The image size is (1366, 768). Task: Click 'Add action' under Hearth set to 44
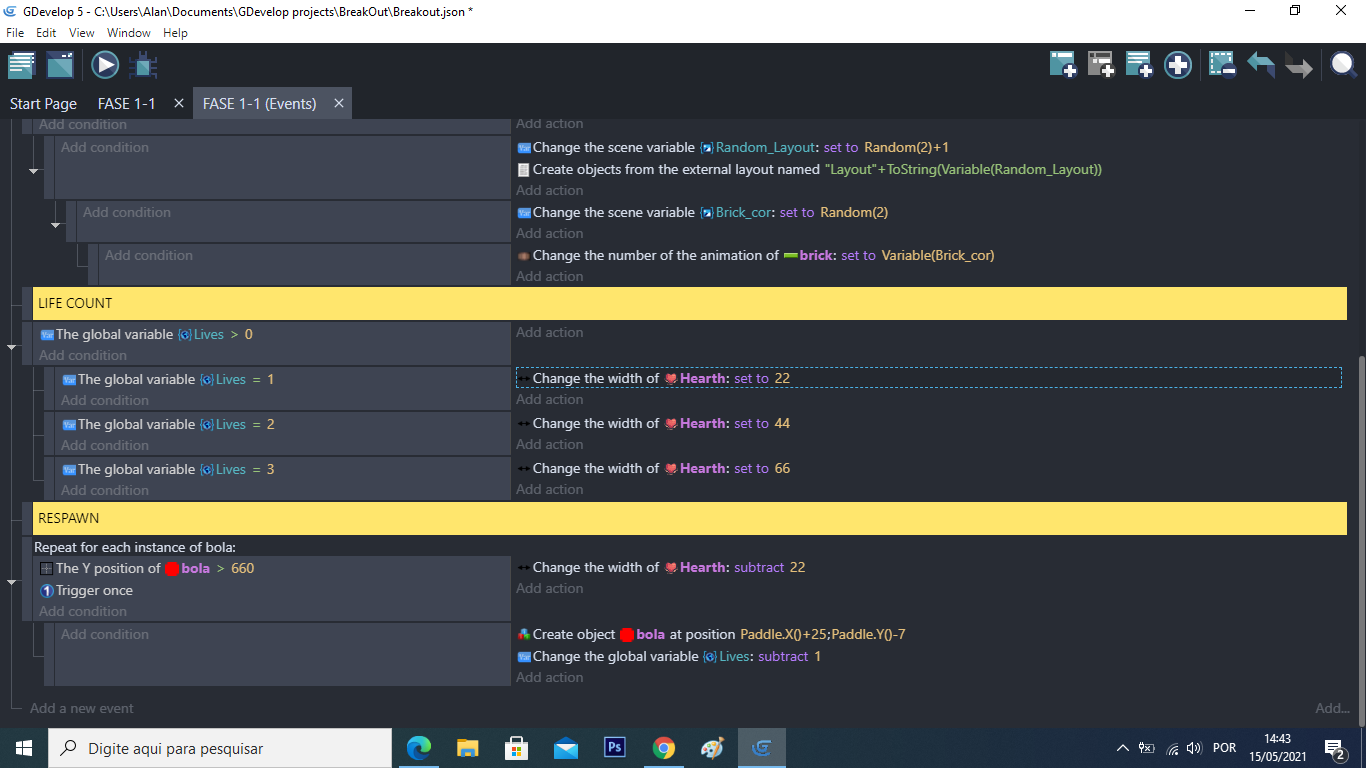[550, 444]
